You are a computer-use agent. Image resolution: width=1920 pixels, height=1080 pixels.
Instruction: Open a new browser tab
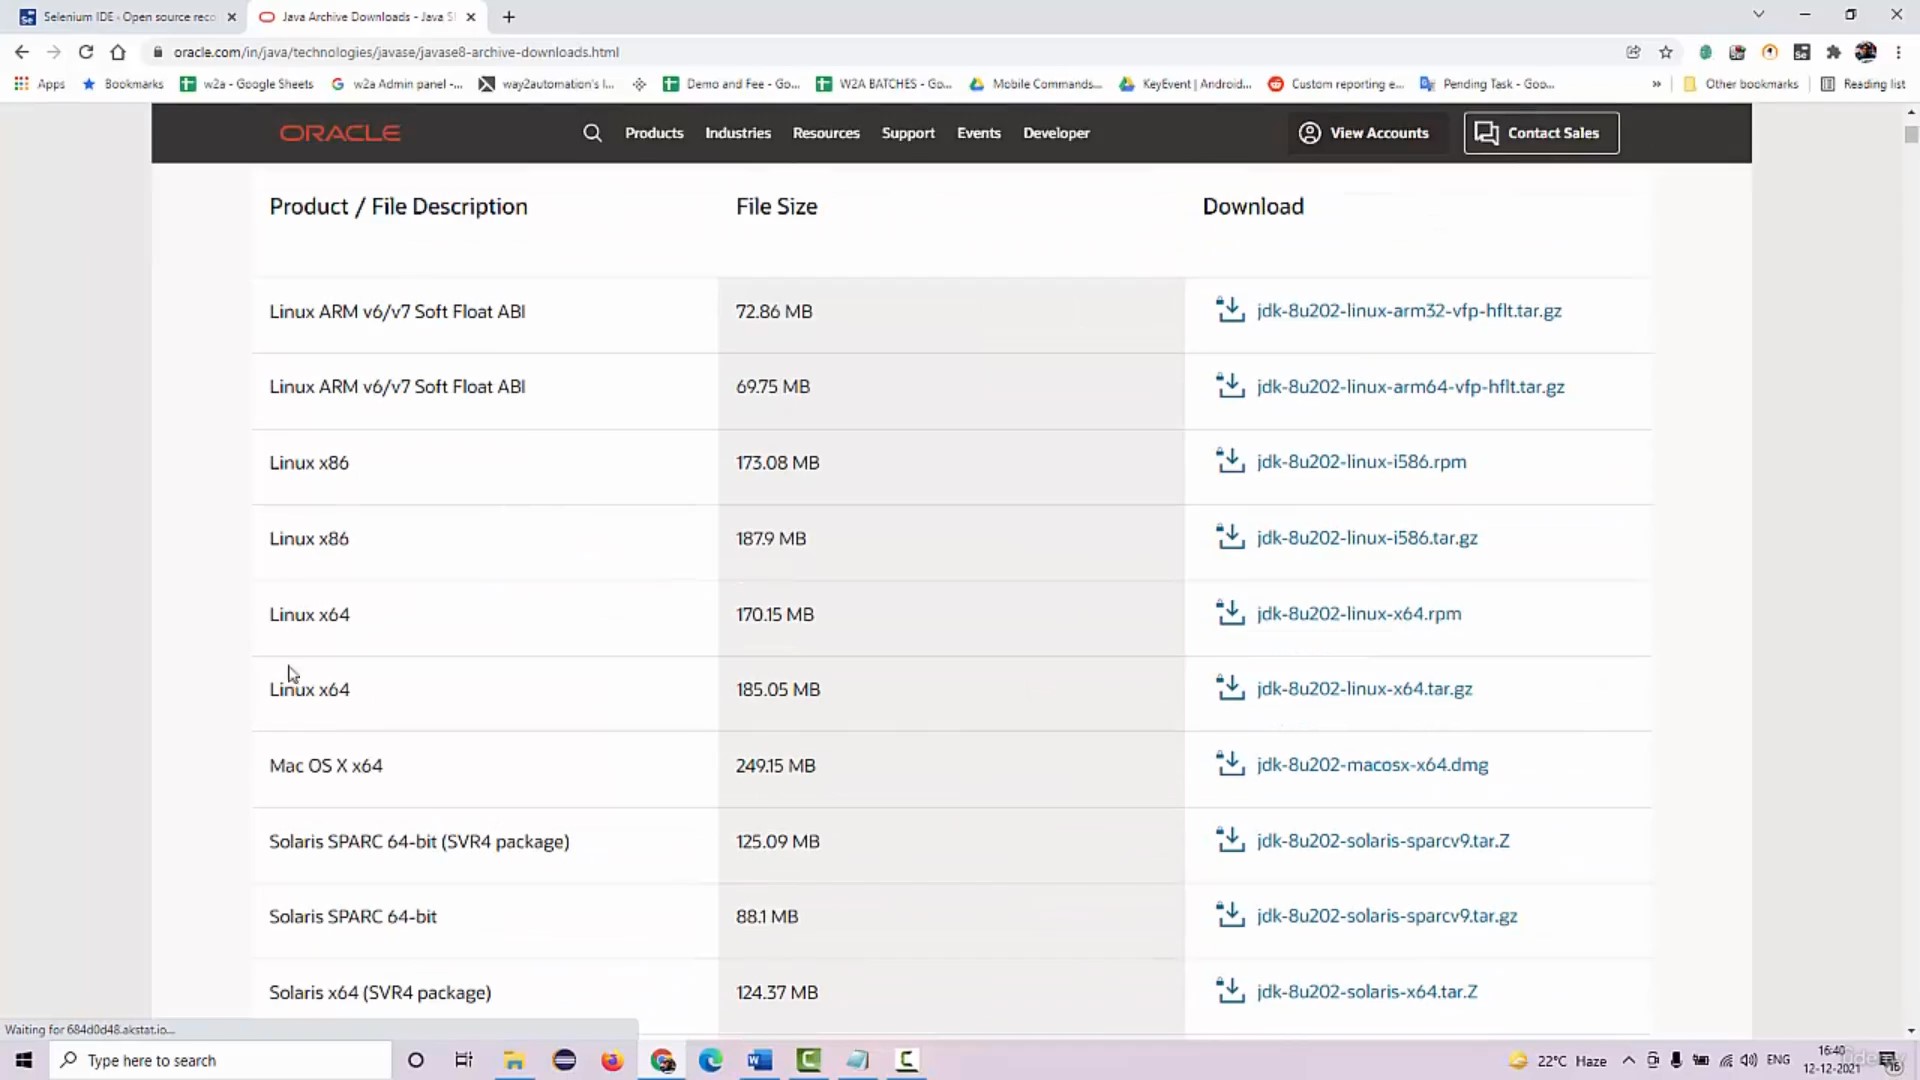pyautogui.click(x=508, y=17)
